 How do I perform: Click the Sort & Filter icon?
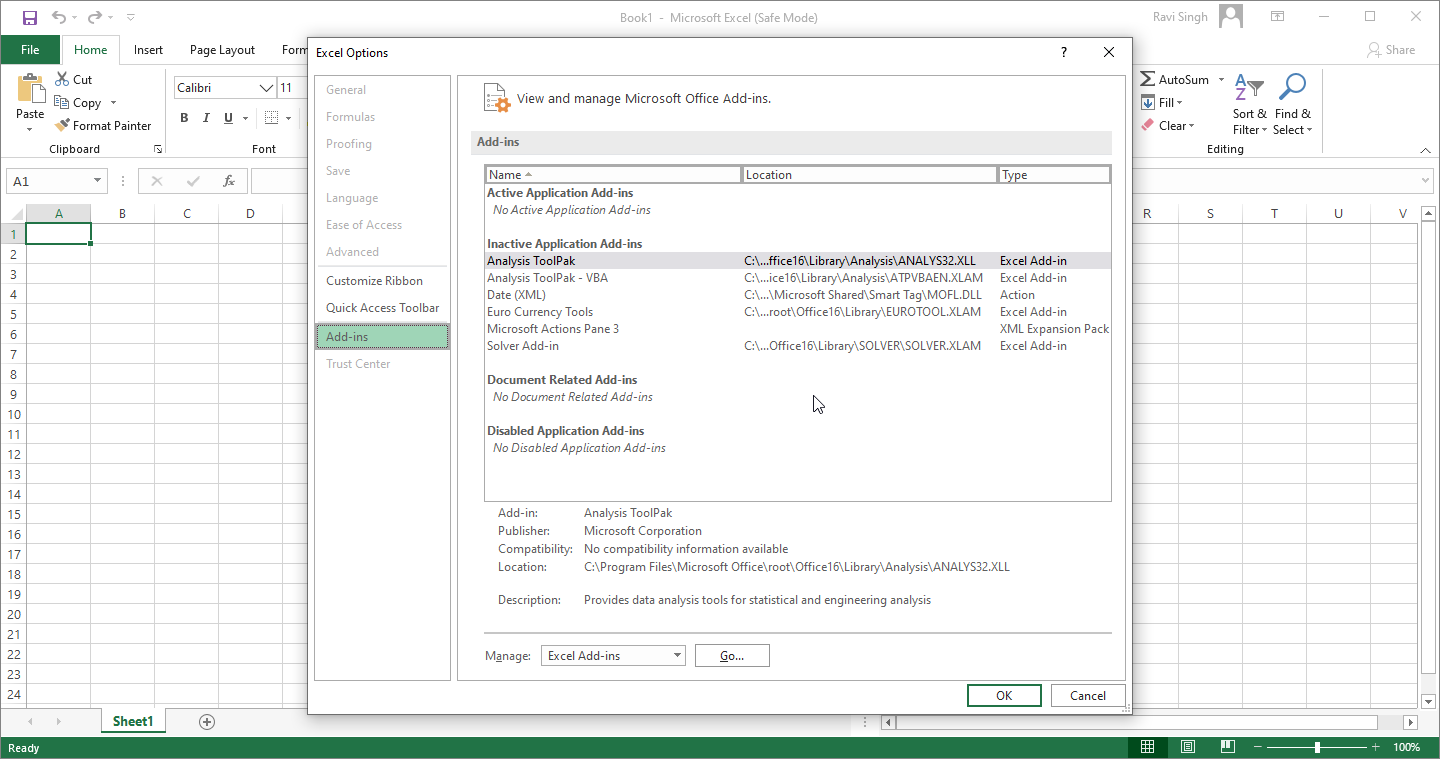(x=1249, y=88)
